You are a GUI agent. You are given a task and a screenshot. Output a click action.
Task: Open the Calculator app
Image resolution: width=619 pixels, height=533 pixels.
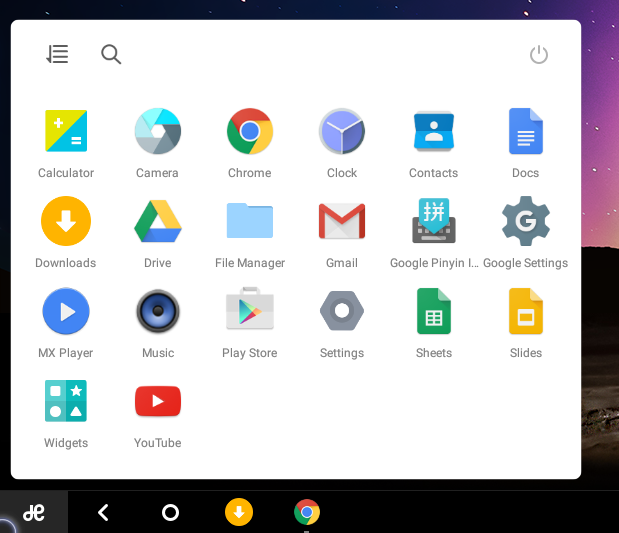[66, 131]
